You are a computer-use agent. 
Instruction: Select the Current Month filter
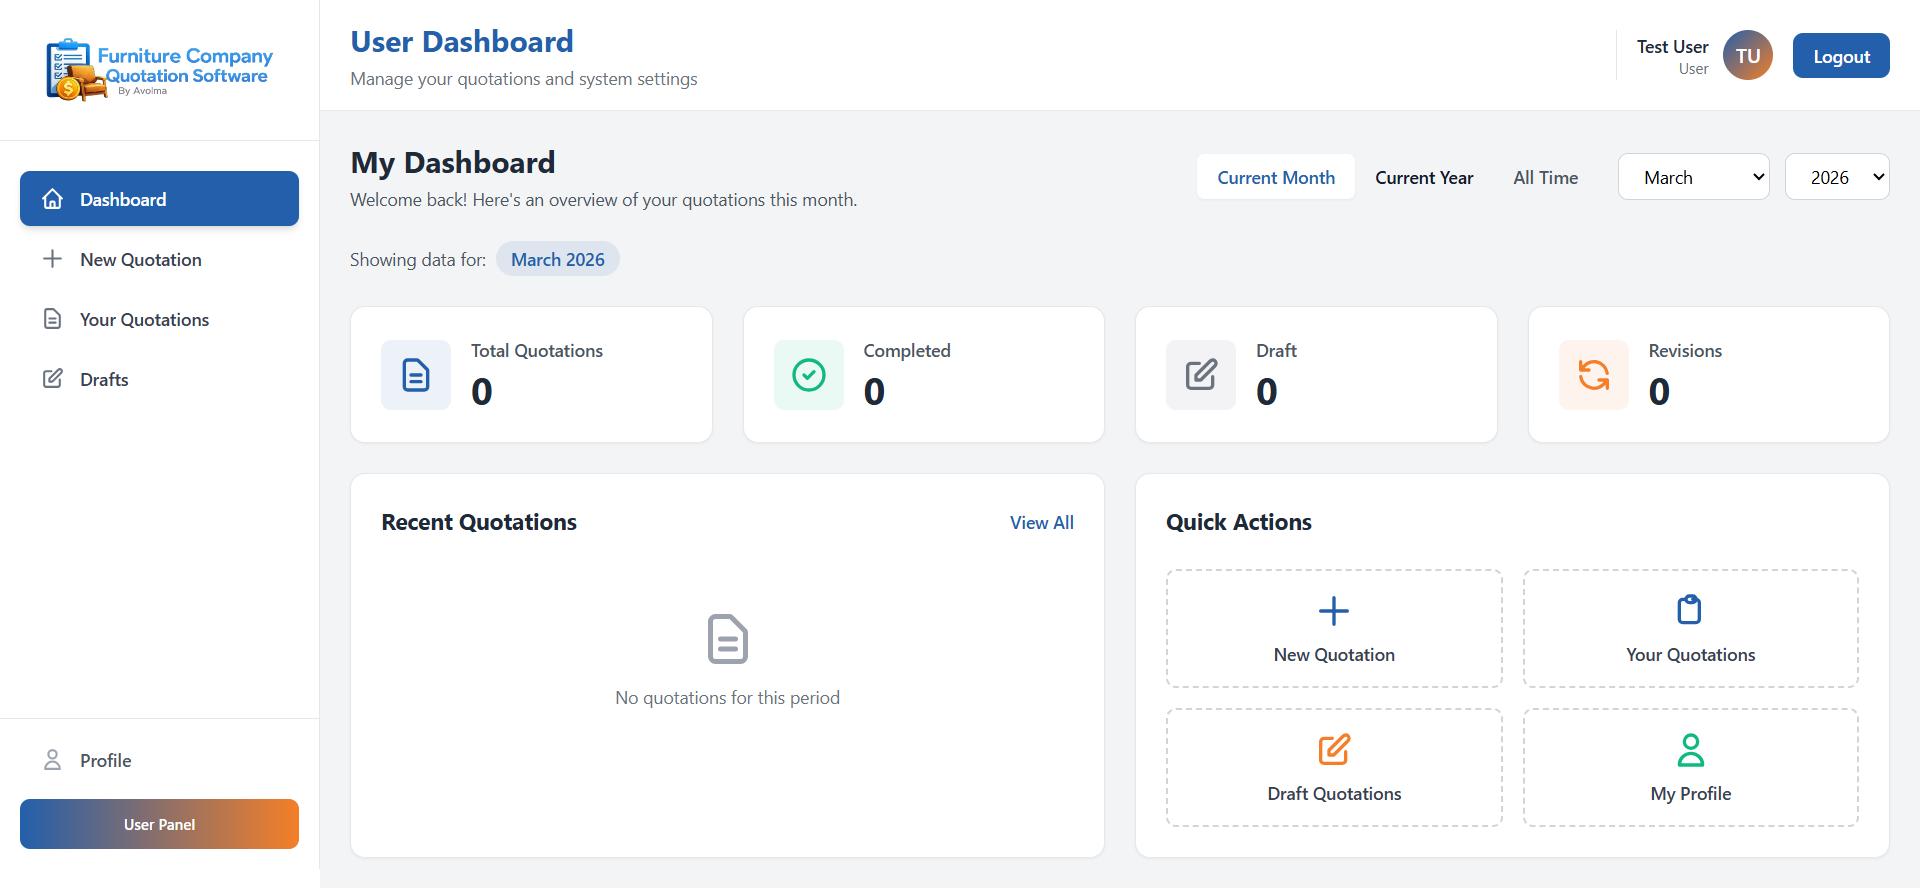(x=1275, y=177)
